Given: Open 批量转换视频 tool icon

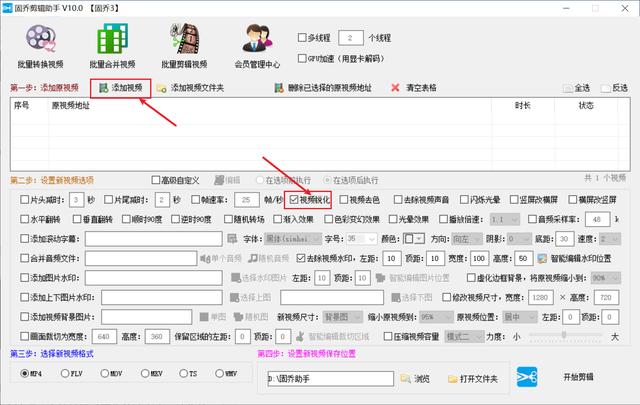Looking at the screenshot, I should 40,39.
